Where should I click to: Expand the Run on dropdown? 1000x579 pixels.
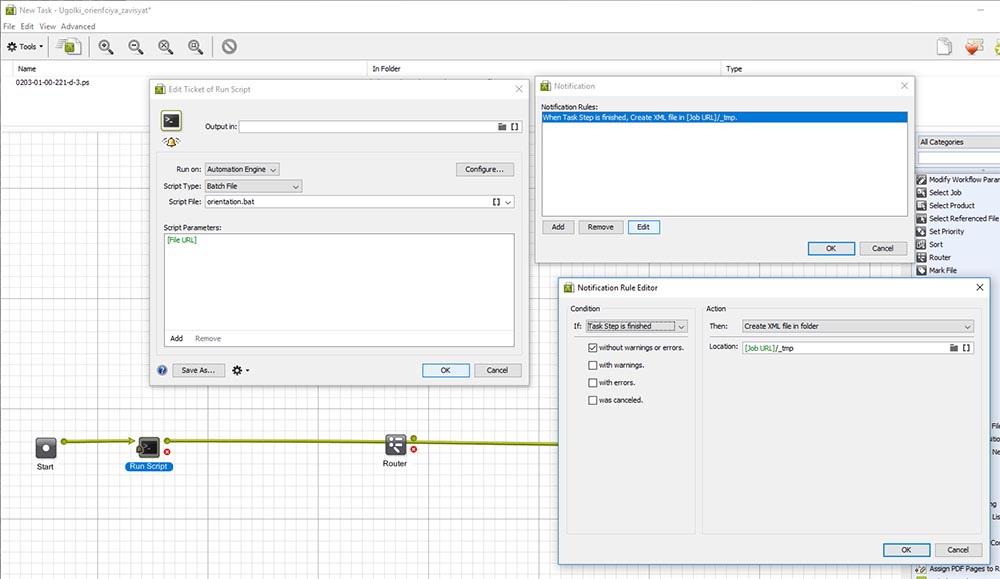coord(242,170)
